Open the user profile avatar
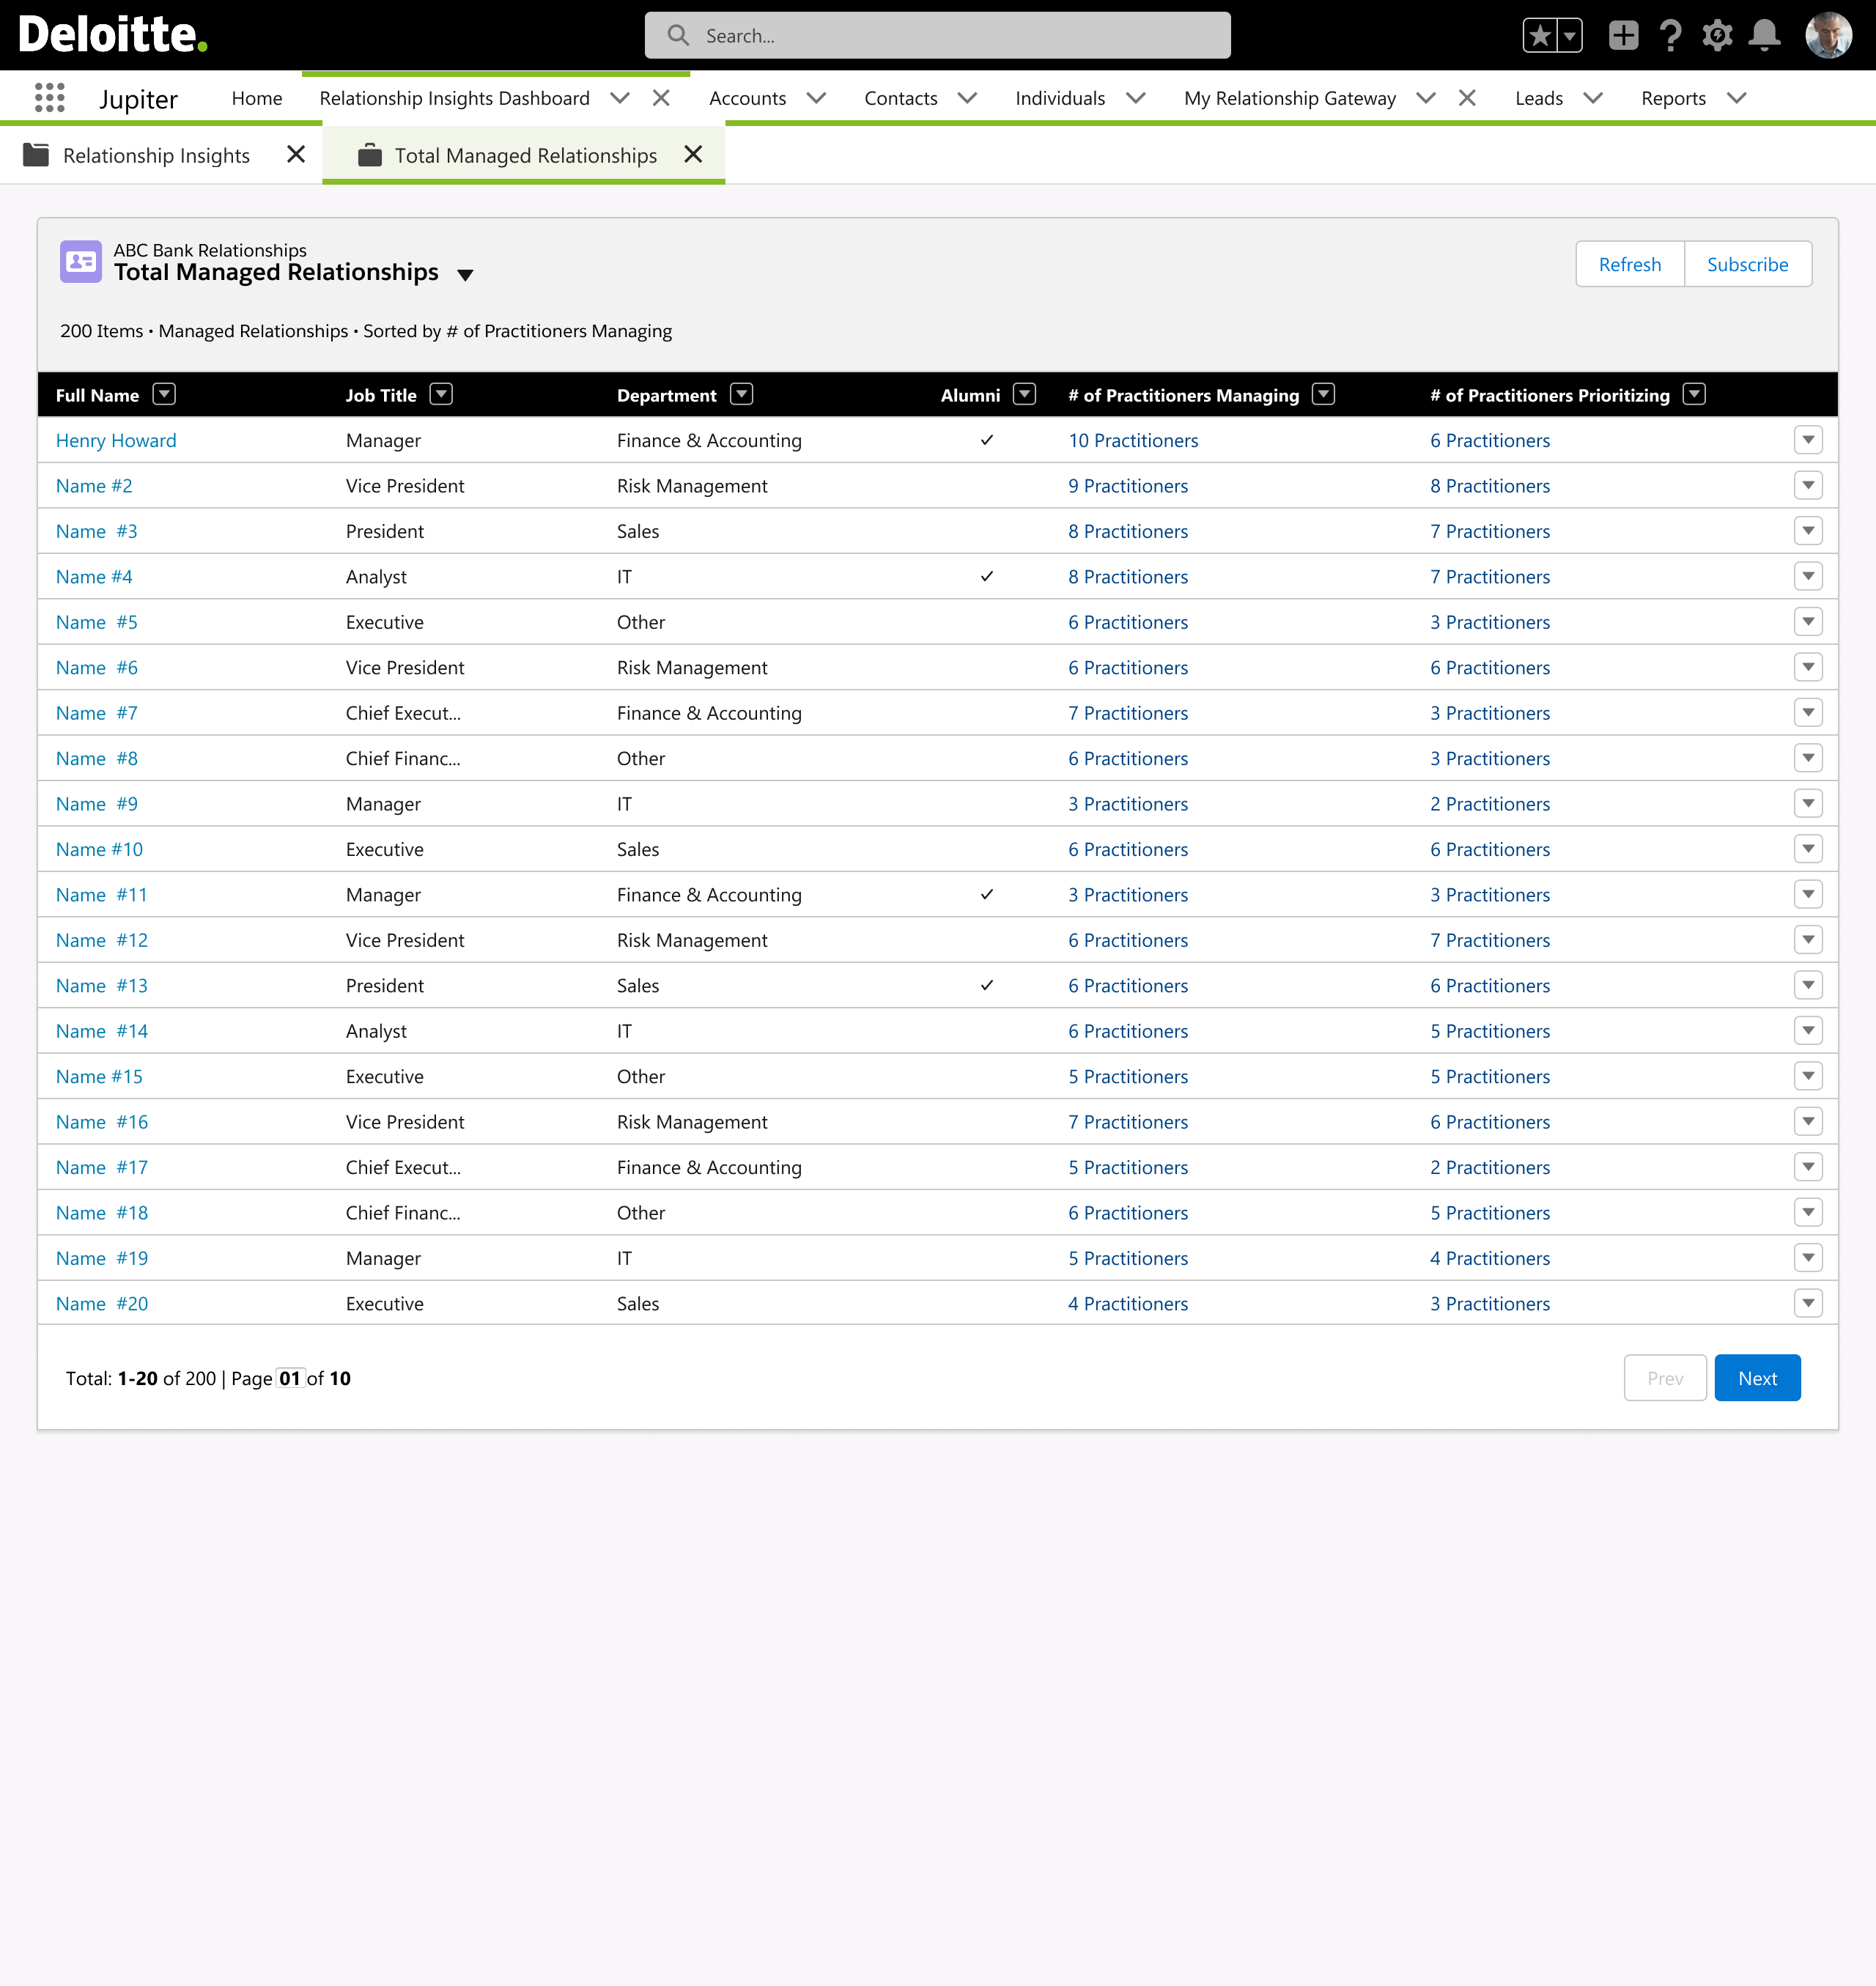1876x1986 pixels. 1828,36
